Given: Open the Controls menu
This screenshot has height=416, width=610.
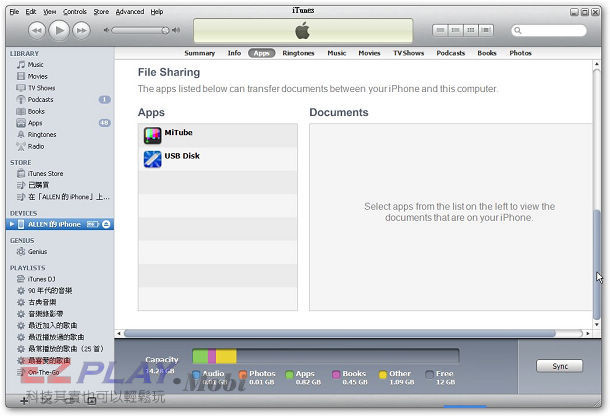Looking at the screenshot, I should [x=75, y=12].
